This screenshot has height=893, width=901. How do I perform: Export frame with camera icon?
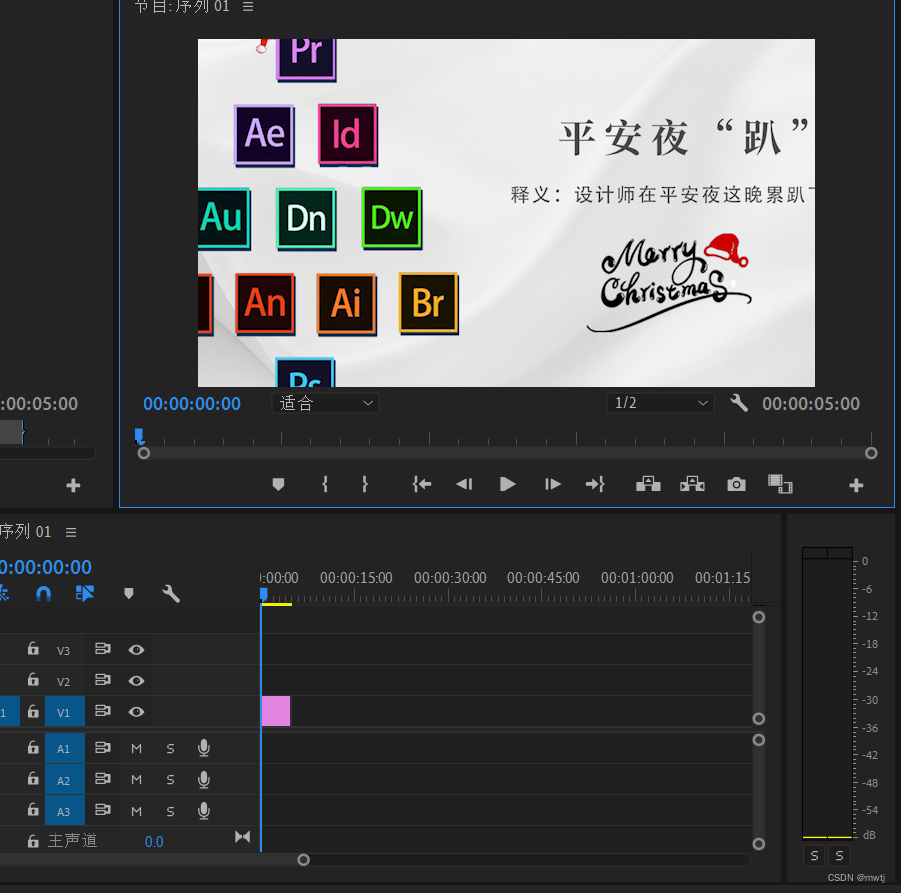[x=736, y=484]
